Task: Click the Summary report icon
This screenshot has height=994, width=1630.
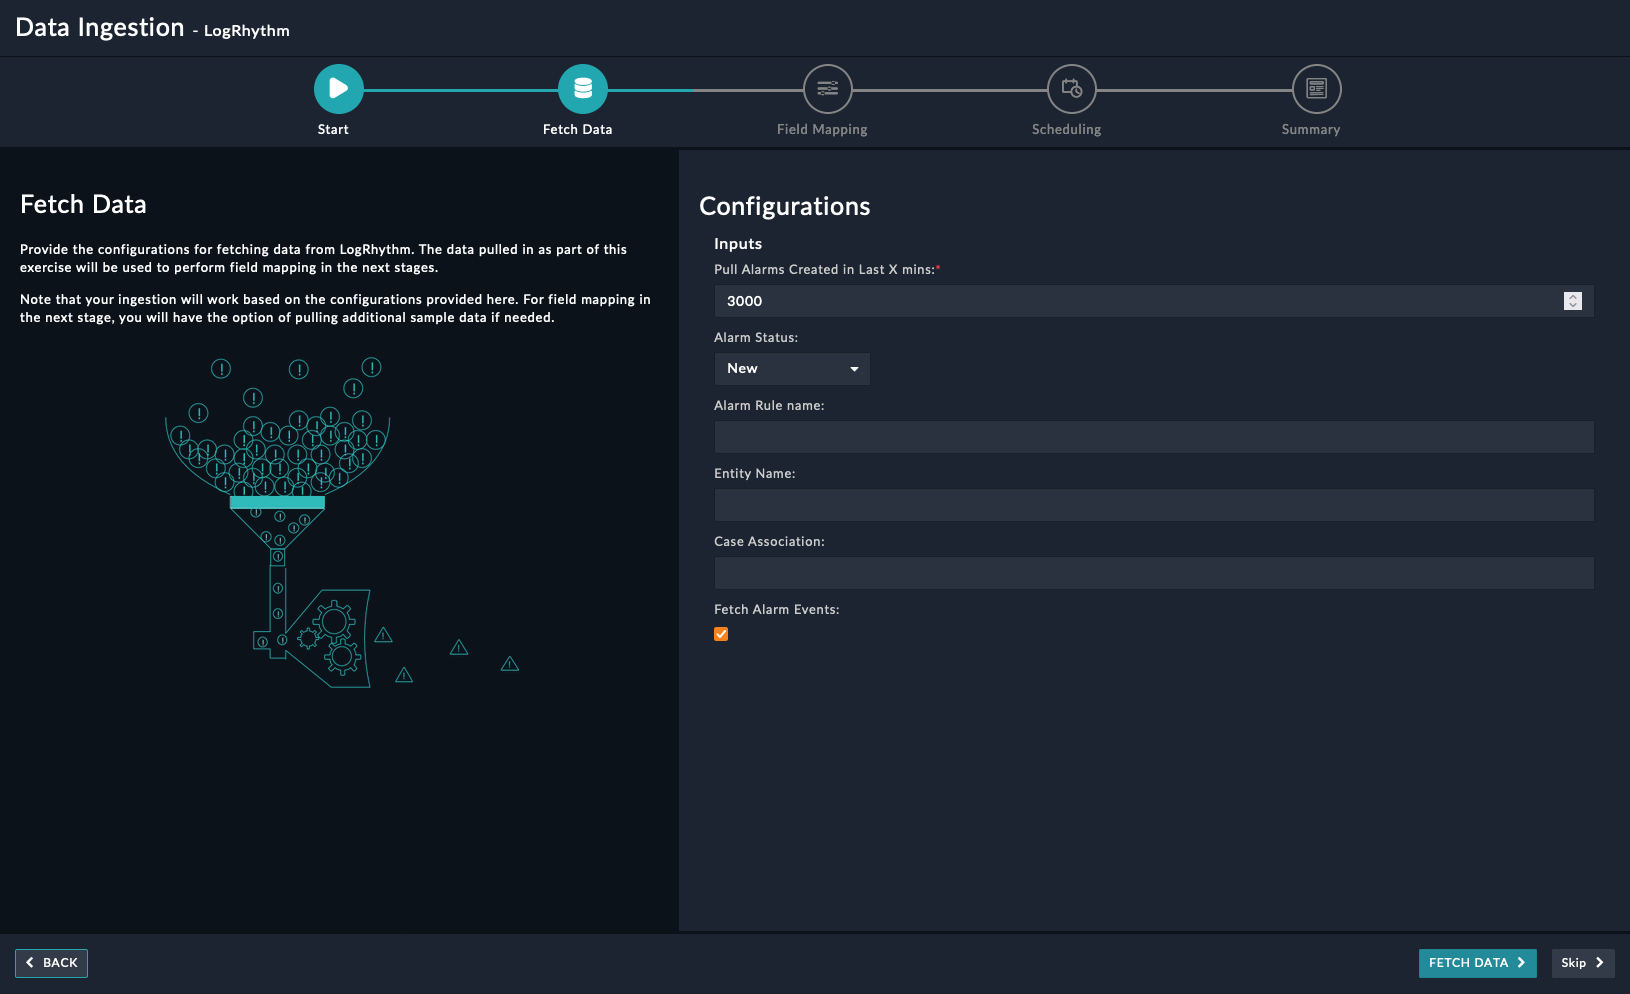Action: click(1316, 89)
